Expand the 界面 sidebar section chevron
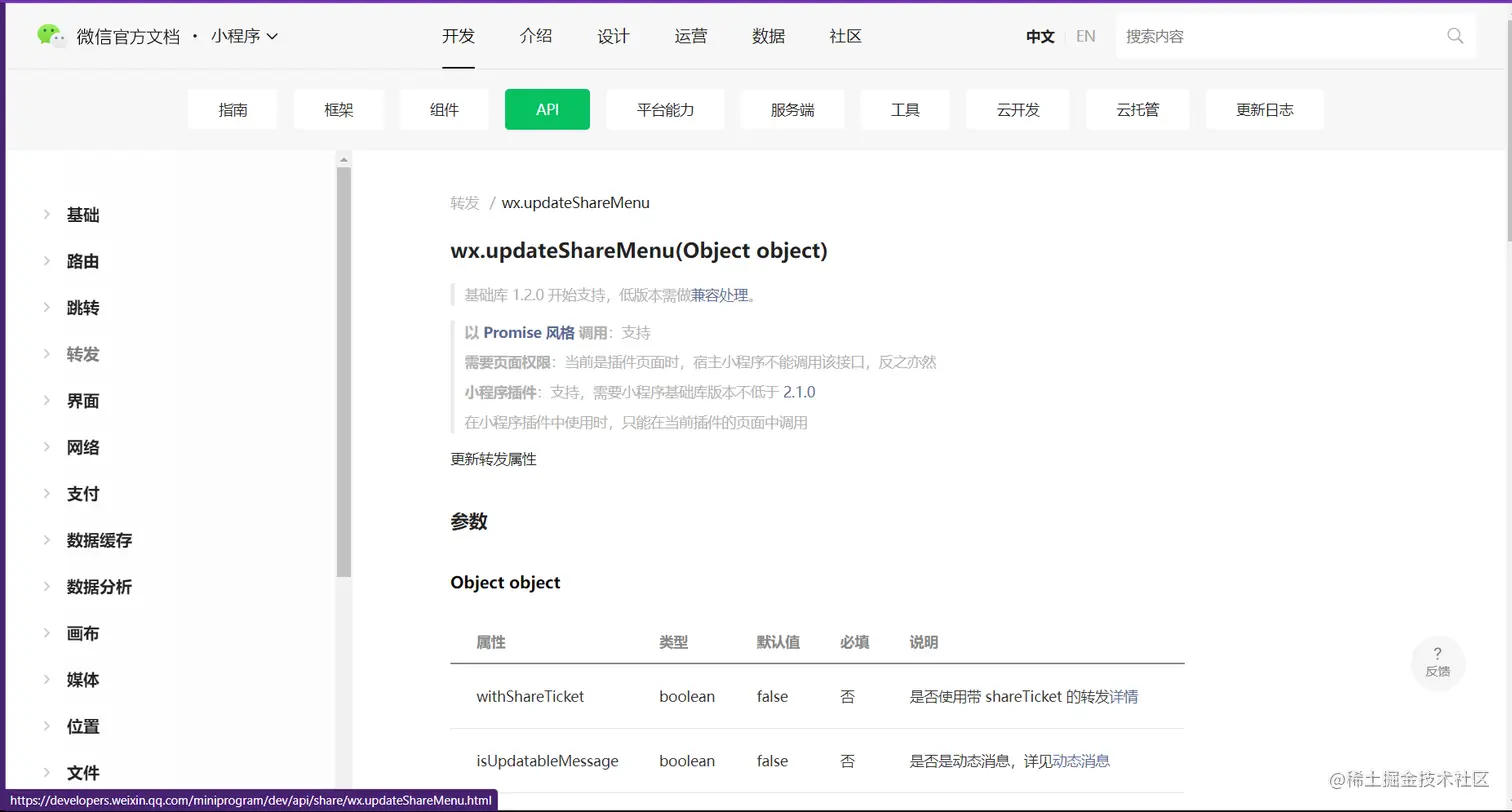 pyautogui.click(x=47, y=400)
